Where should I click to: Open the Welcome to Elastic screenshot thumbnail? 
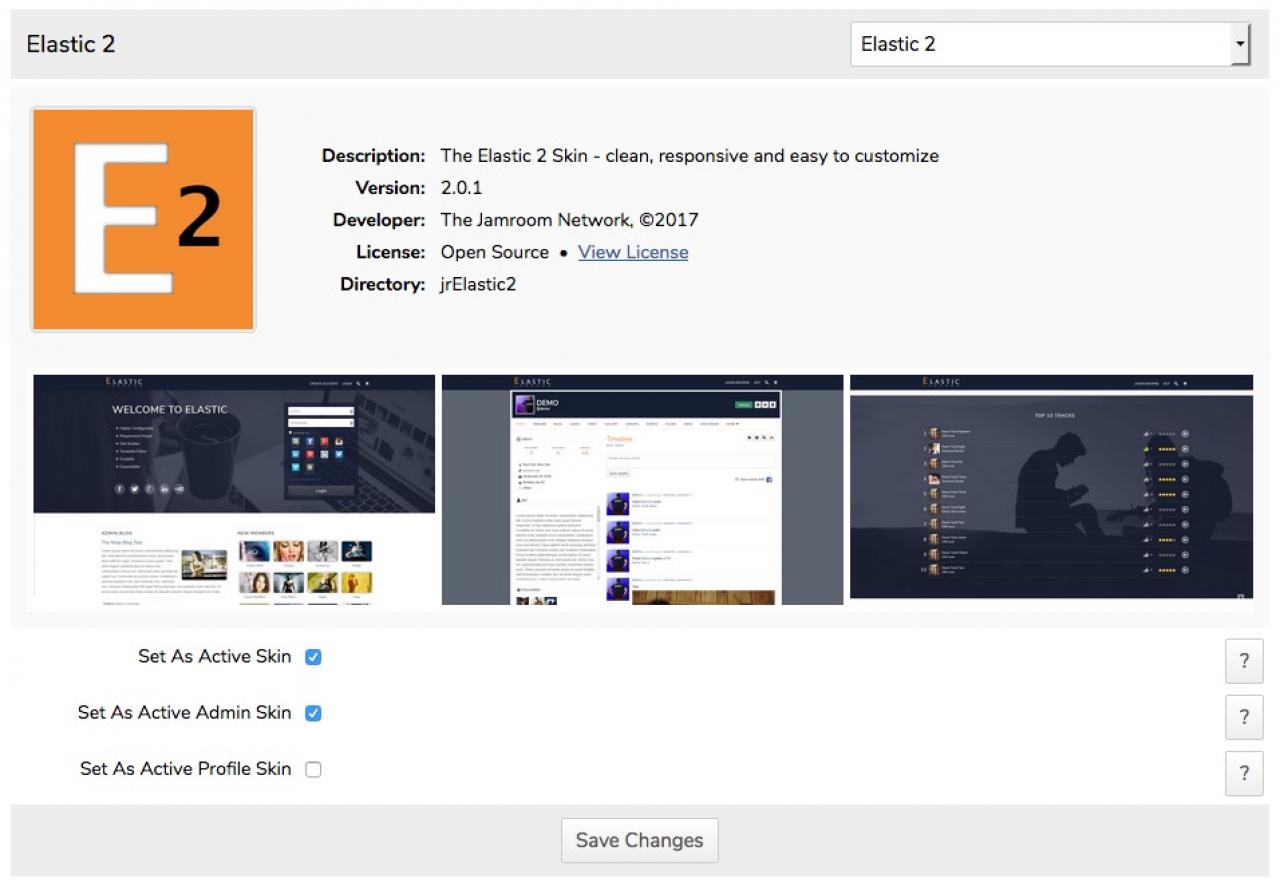234,490
